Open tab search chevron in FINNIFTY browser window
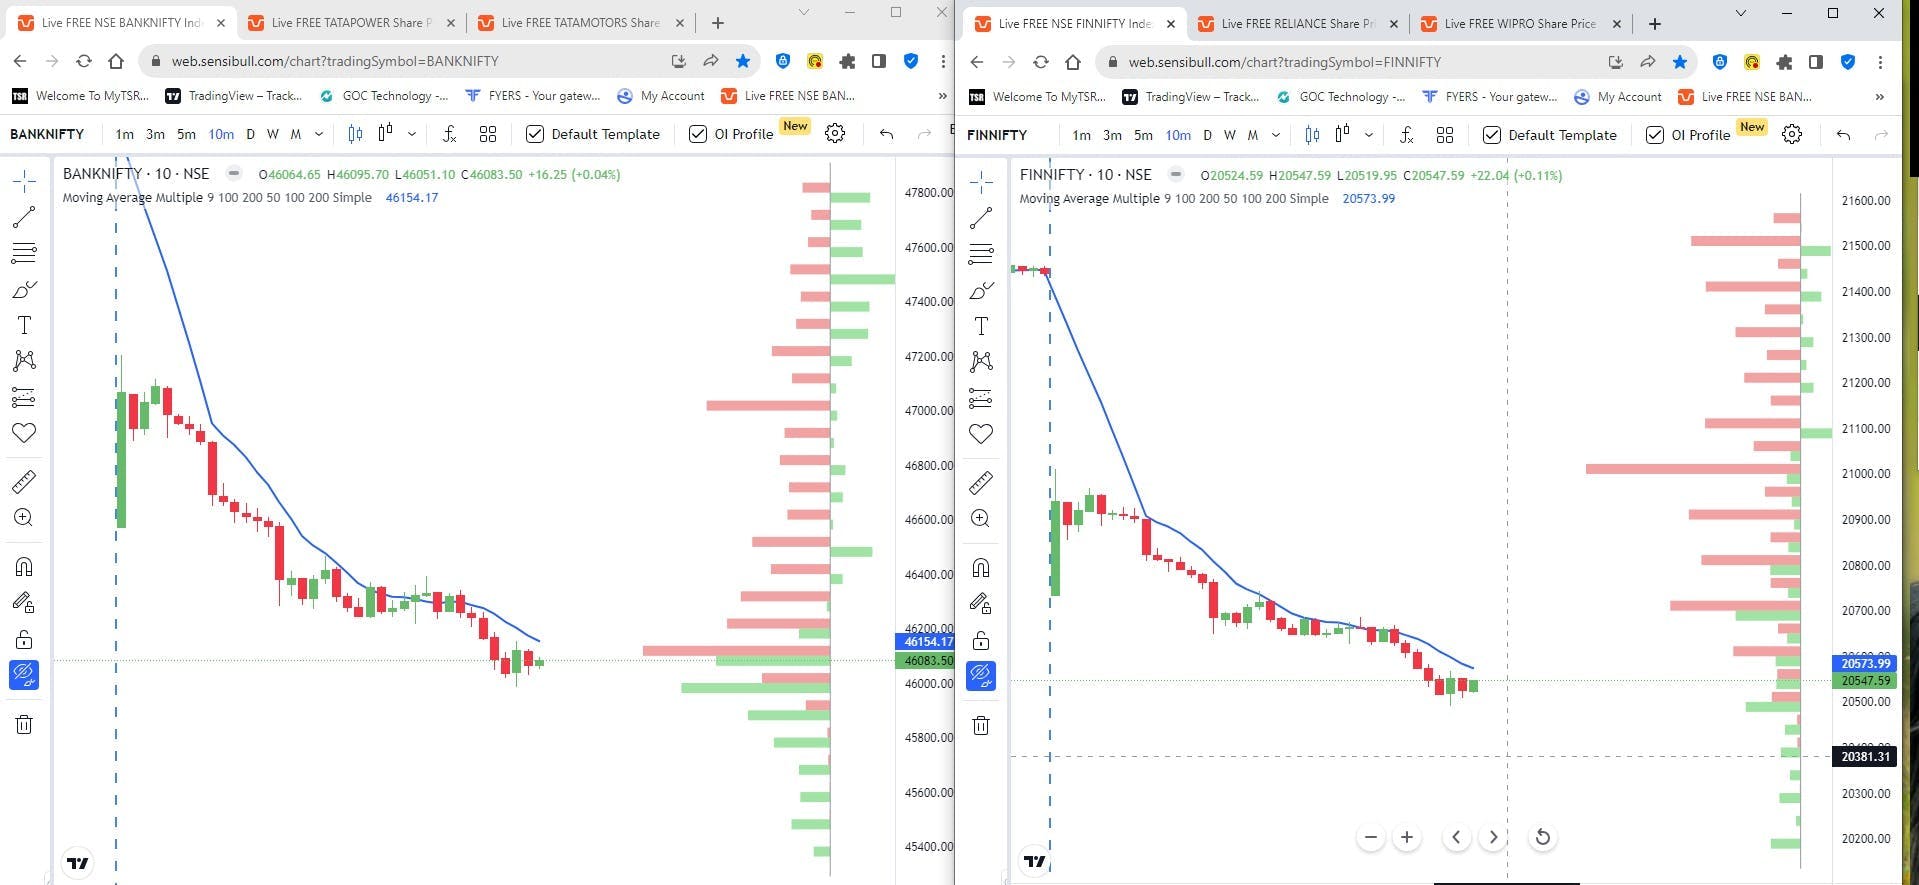Viewport: 1919px width, 885px height. (x=1741, y=13)
